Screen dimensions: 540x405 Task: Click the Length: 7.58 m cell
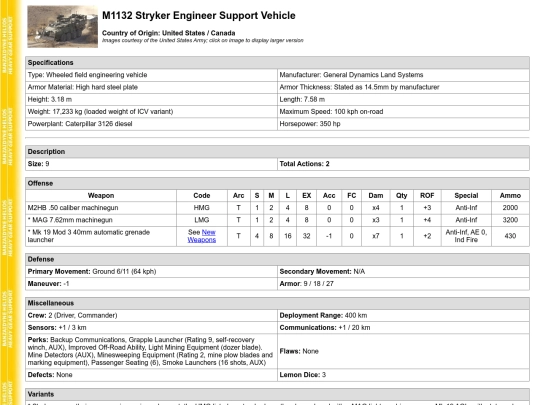point(403,100)
